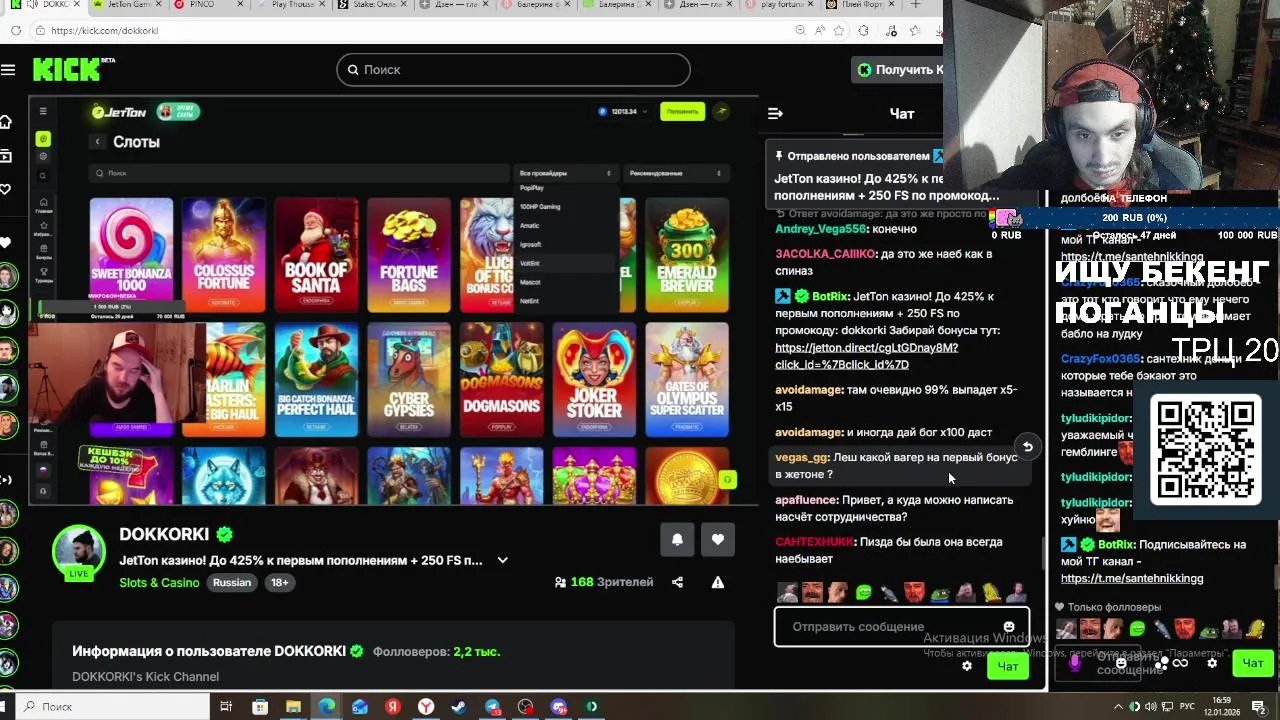This screenshot has height=720, width=1280.
Task: Insert the green smiley emote in chat
Action: 864,594
